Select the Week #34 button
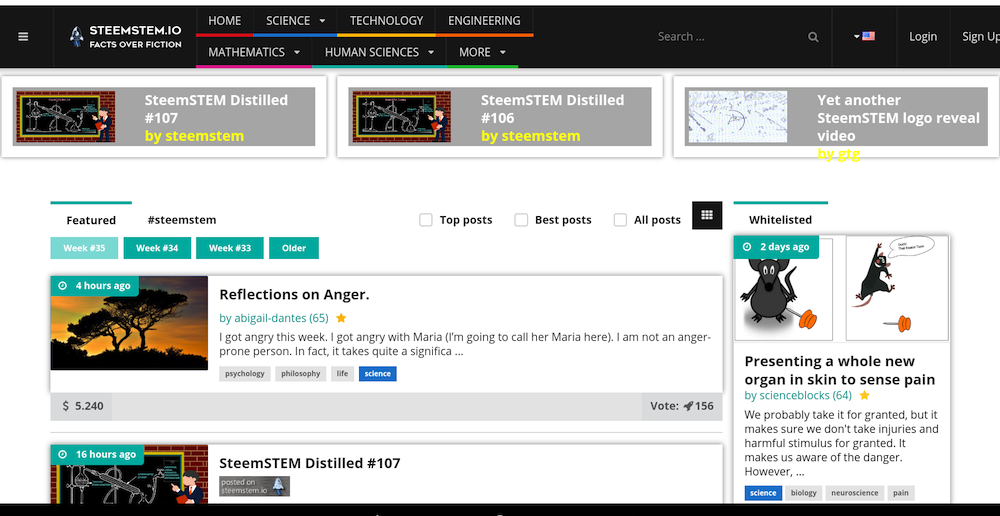 click(x=157, y=248)
